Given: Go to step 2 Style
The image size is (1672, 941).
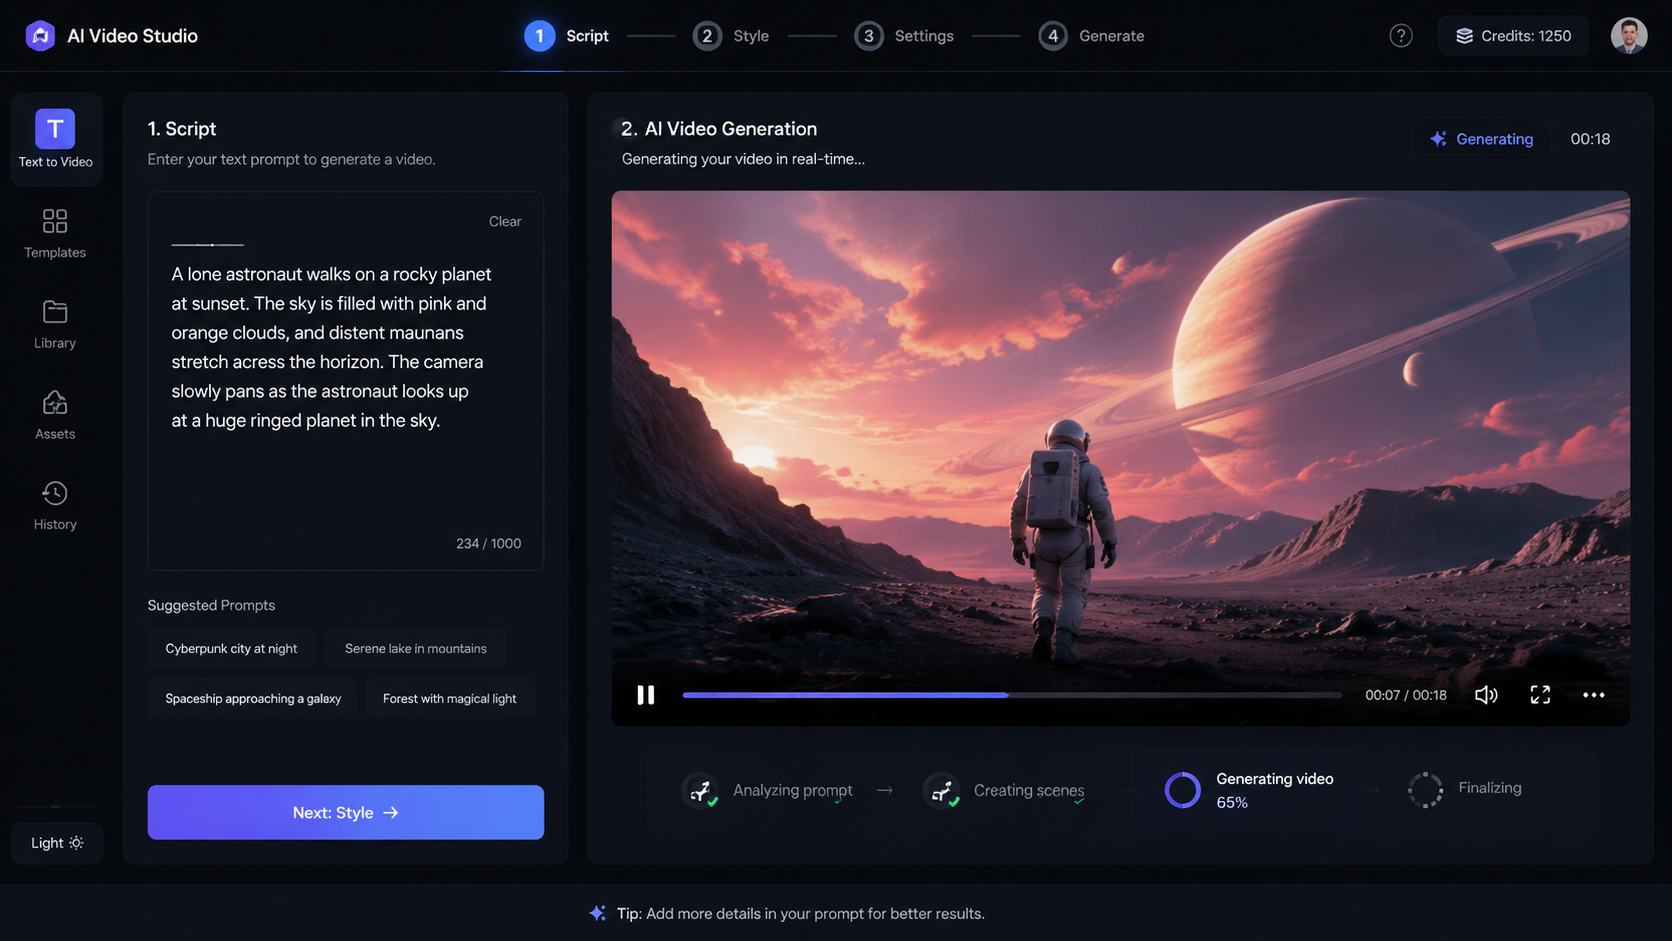Looking at the screenshot, I should 731,36.
